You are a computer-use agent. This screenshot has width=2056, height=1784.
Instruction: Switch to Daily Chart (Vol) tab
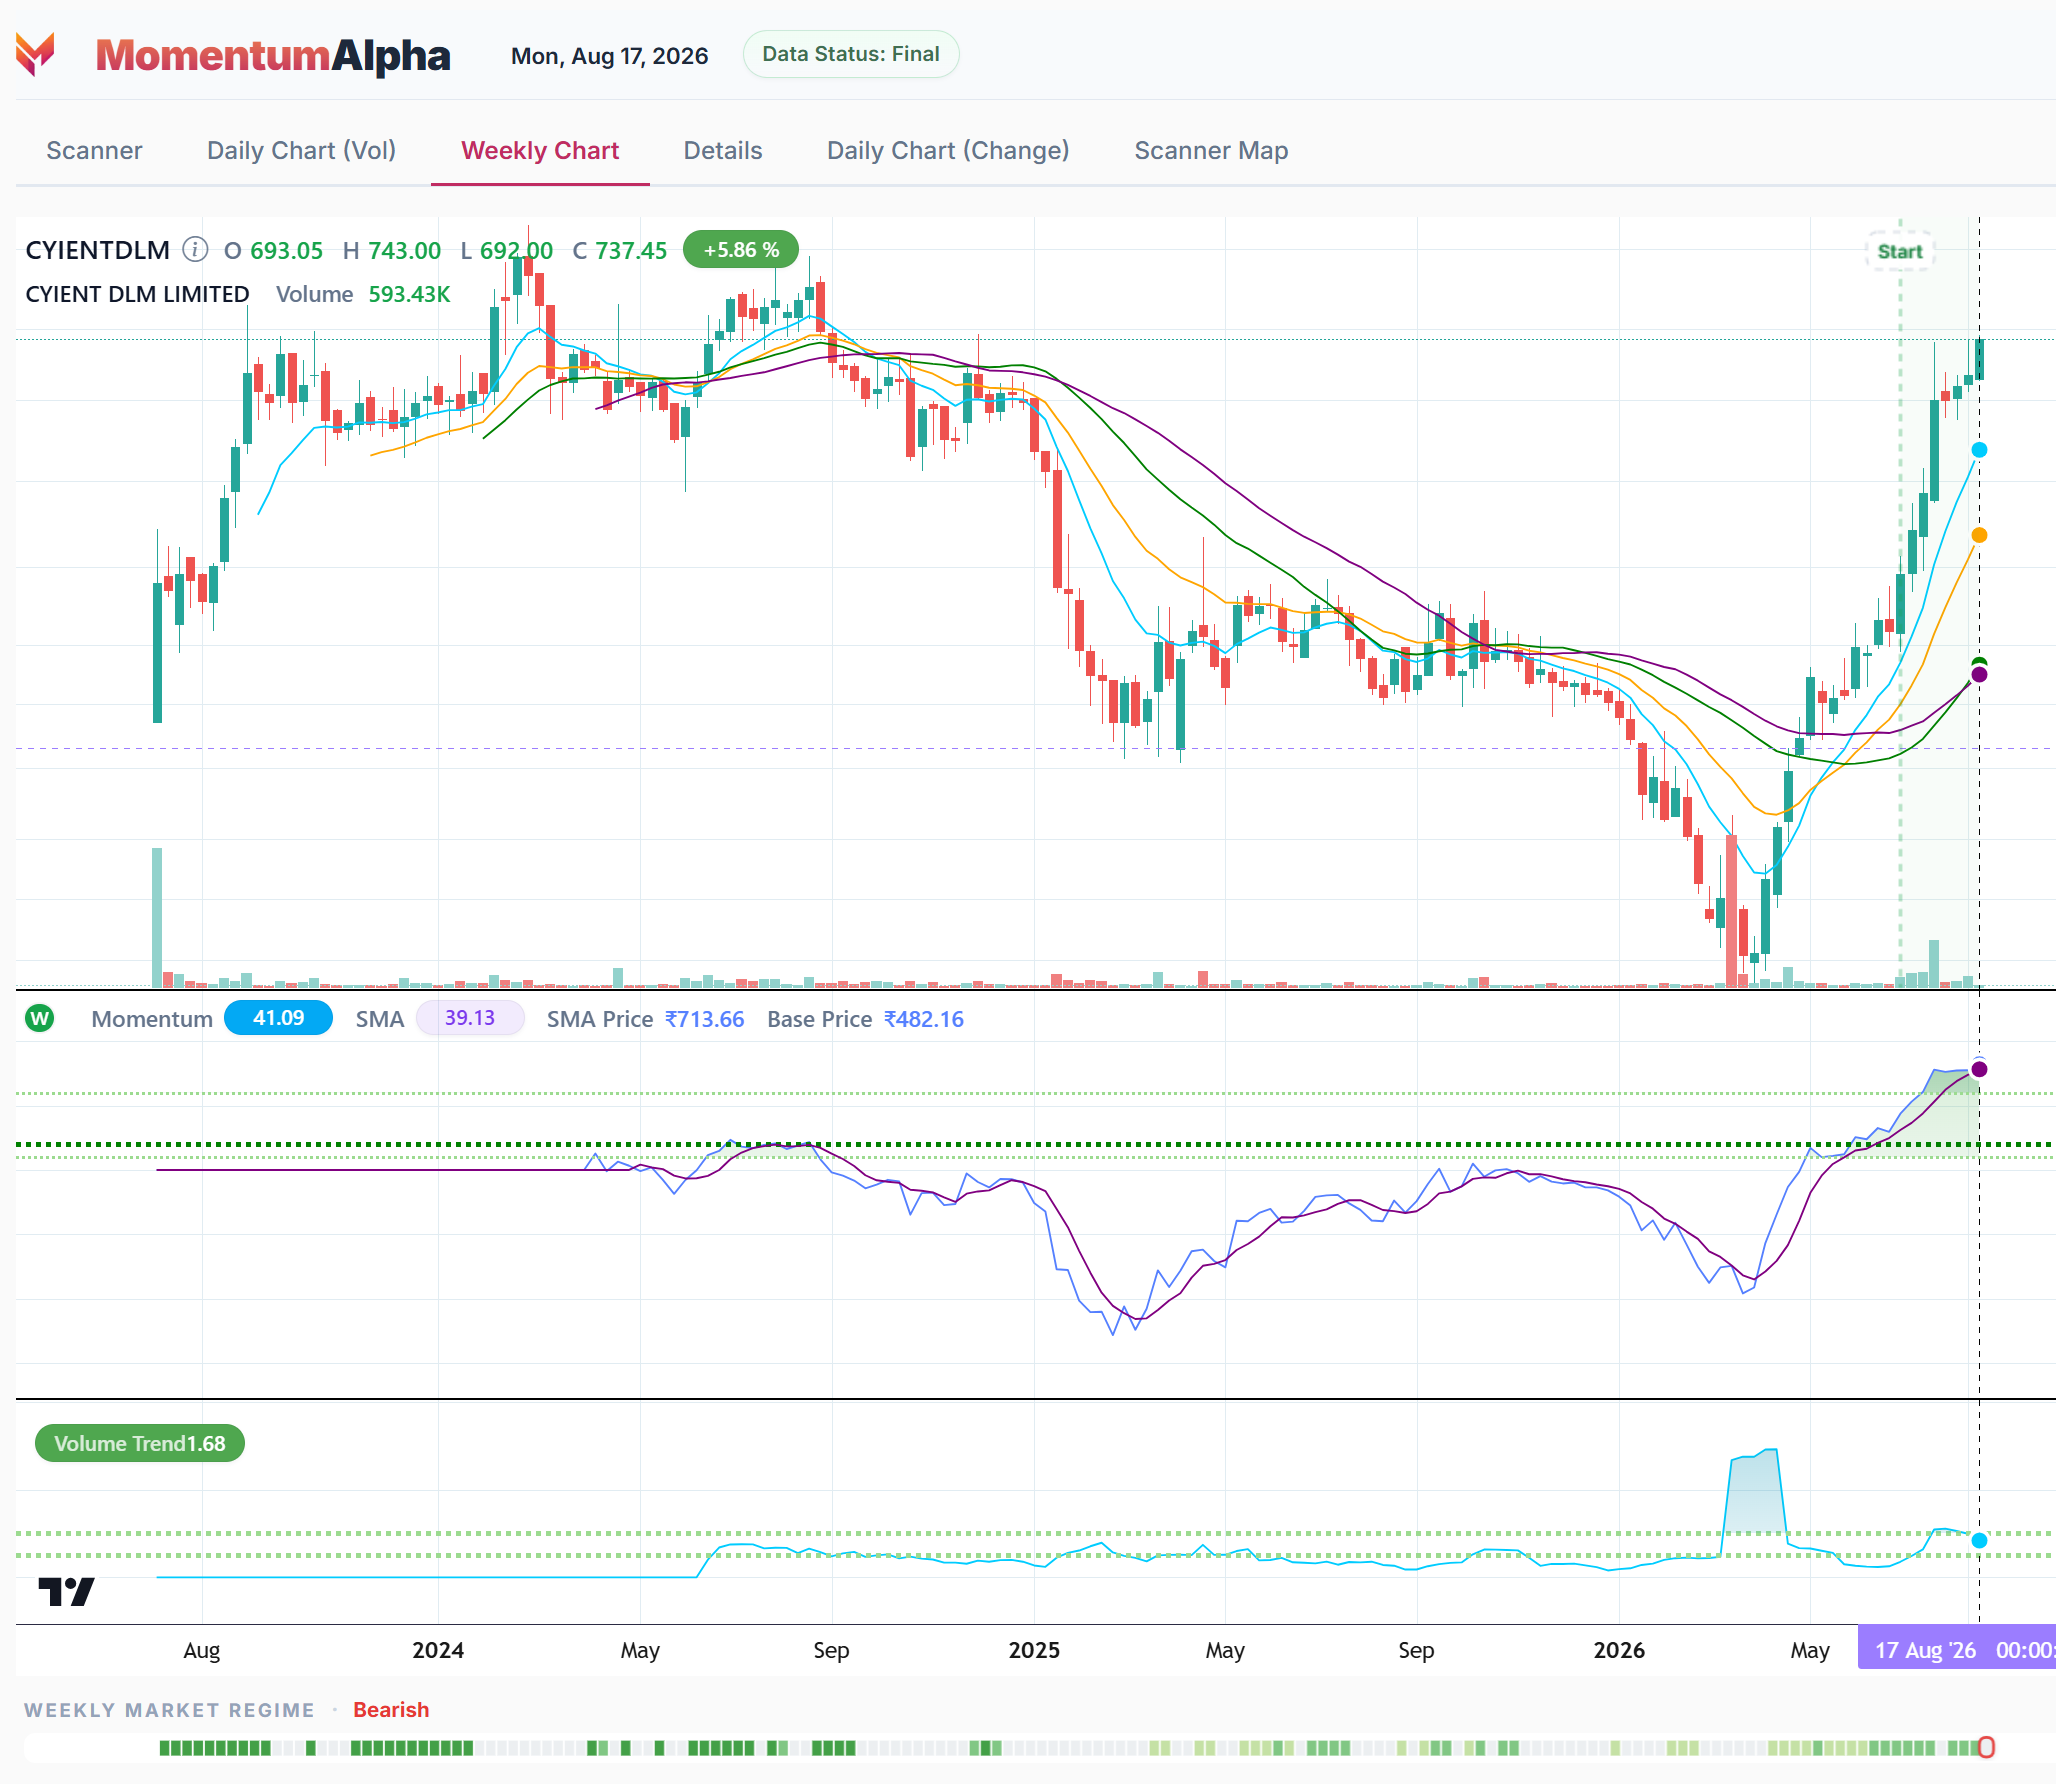coord(301,150)
